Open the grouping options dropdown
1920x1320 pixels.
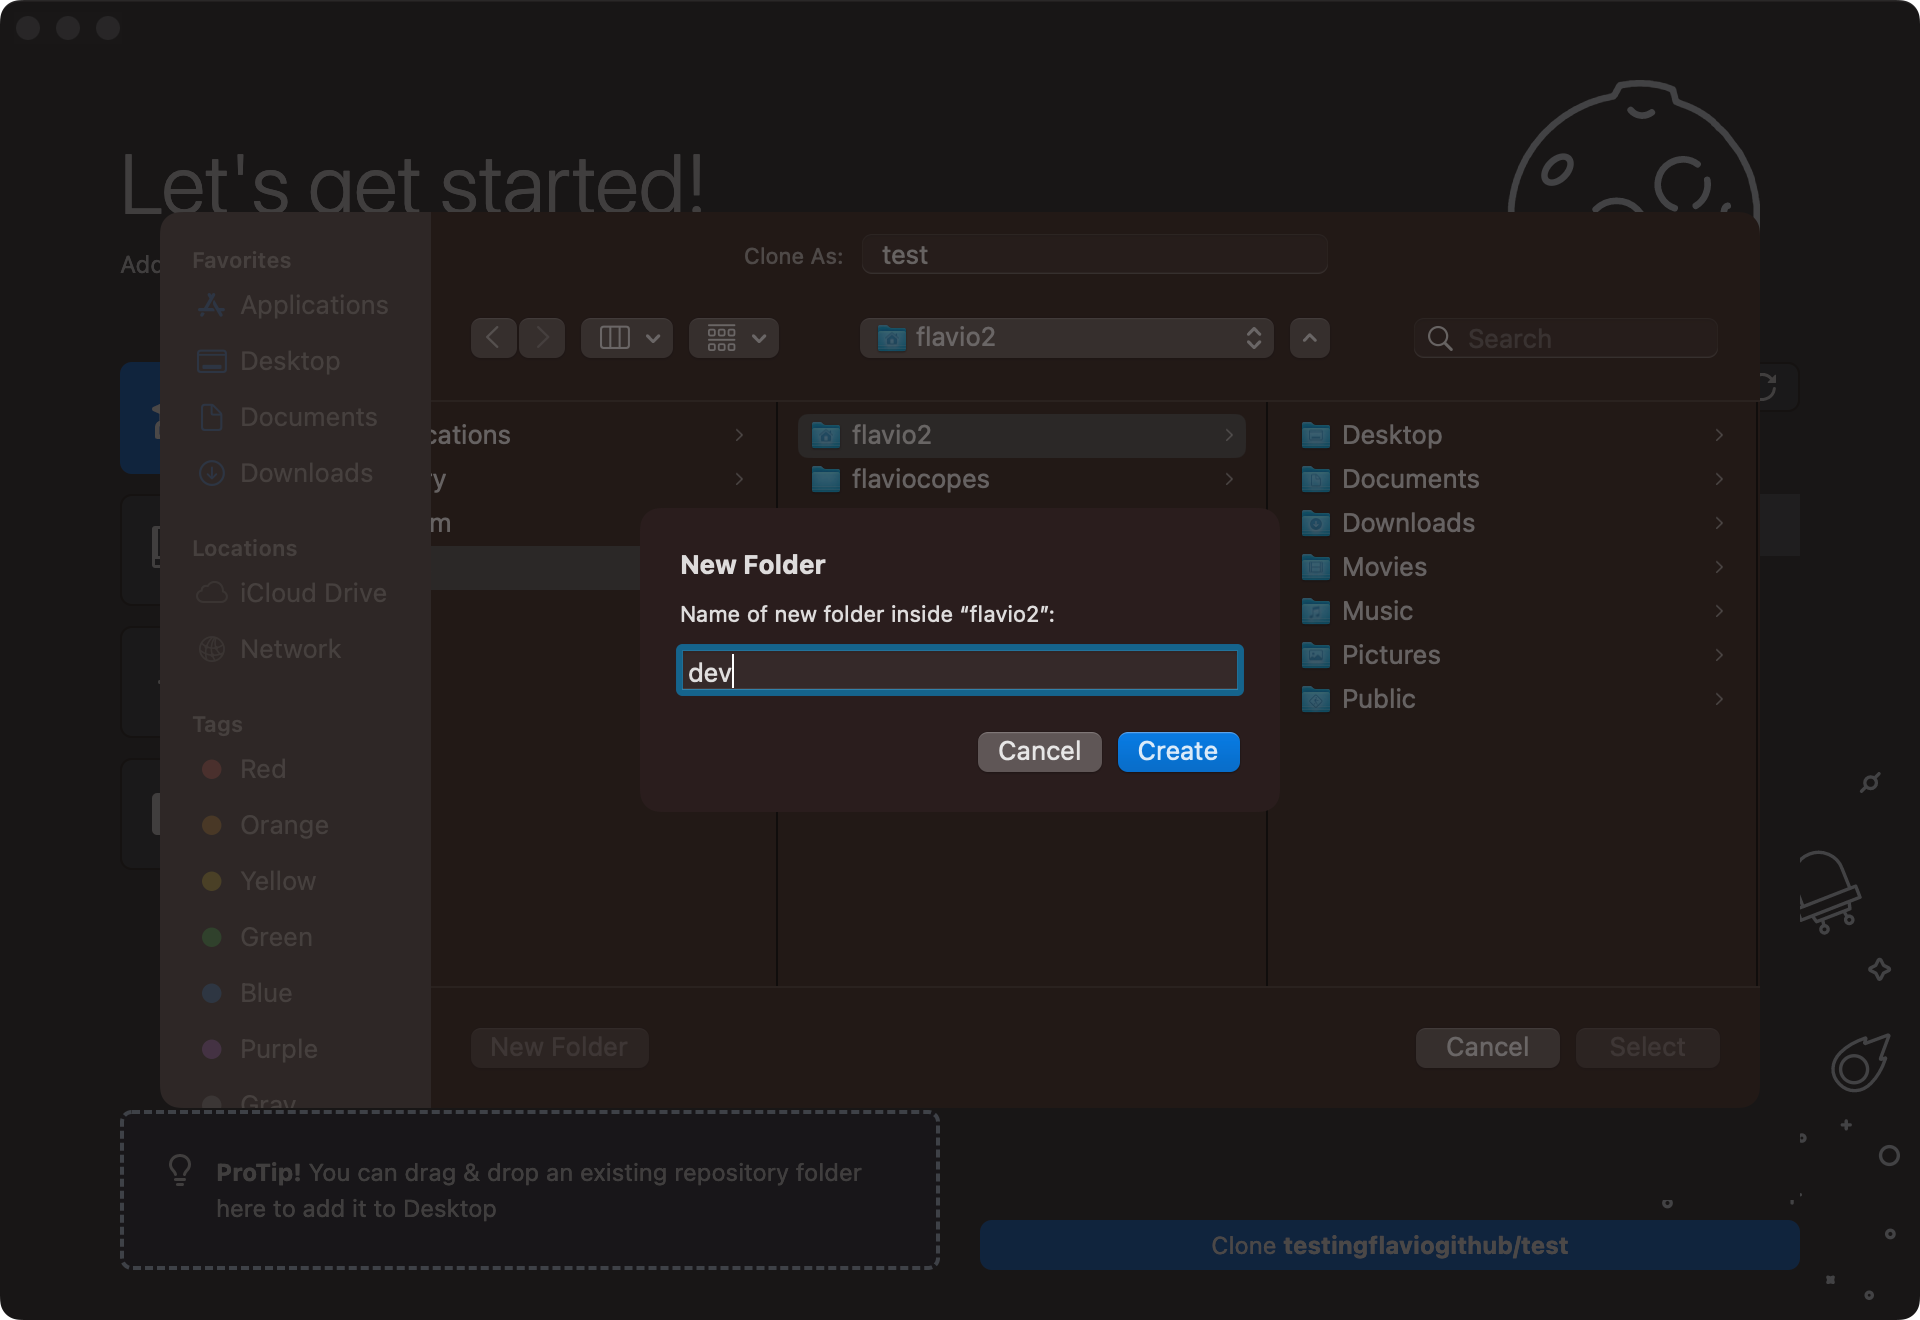pos(733,337)
